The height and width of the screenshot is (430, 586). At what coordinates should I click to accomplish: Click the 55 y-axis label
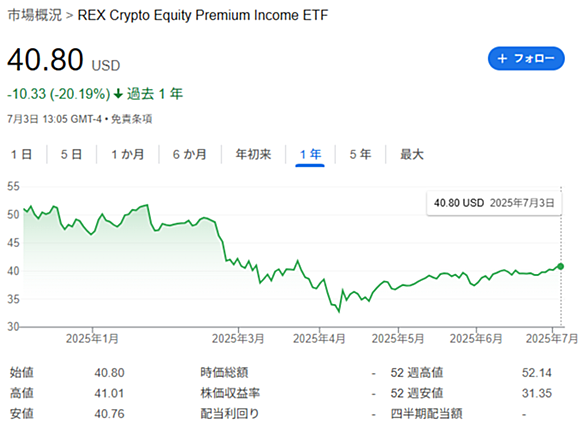coord(13,186)
